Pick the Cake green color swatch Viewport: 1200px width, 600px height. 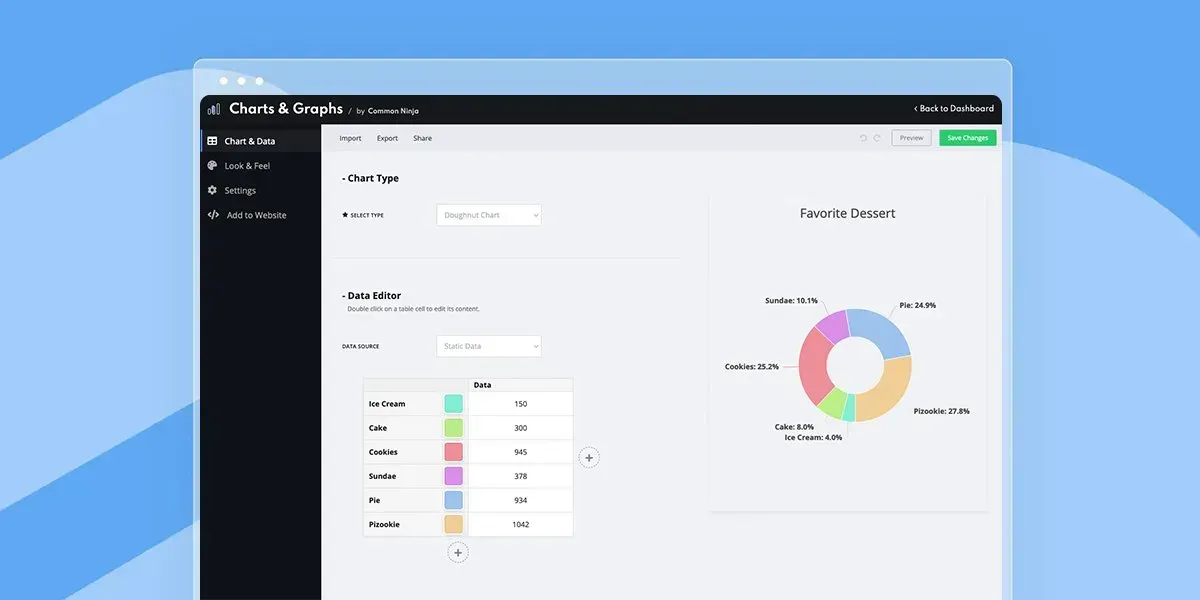(453, 428)
